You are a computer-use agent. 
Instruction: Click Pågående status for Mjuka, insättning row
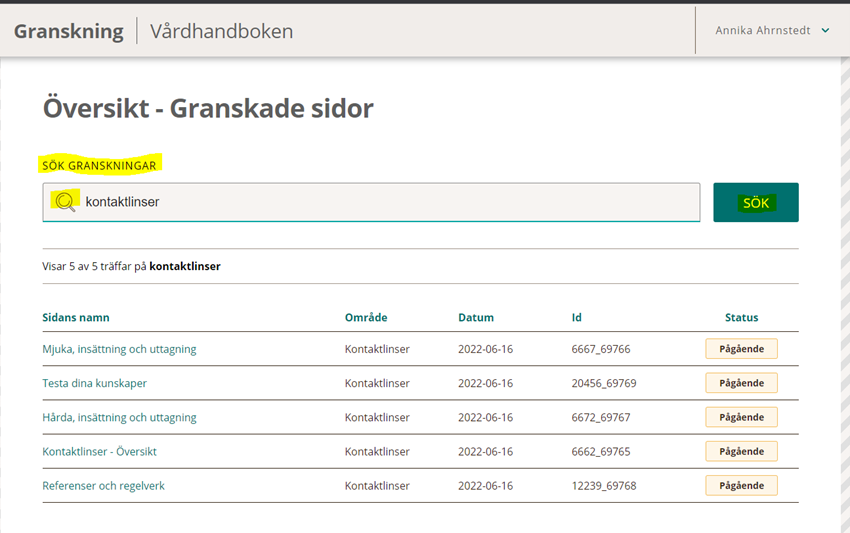tap(741, 349)
